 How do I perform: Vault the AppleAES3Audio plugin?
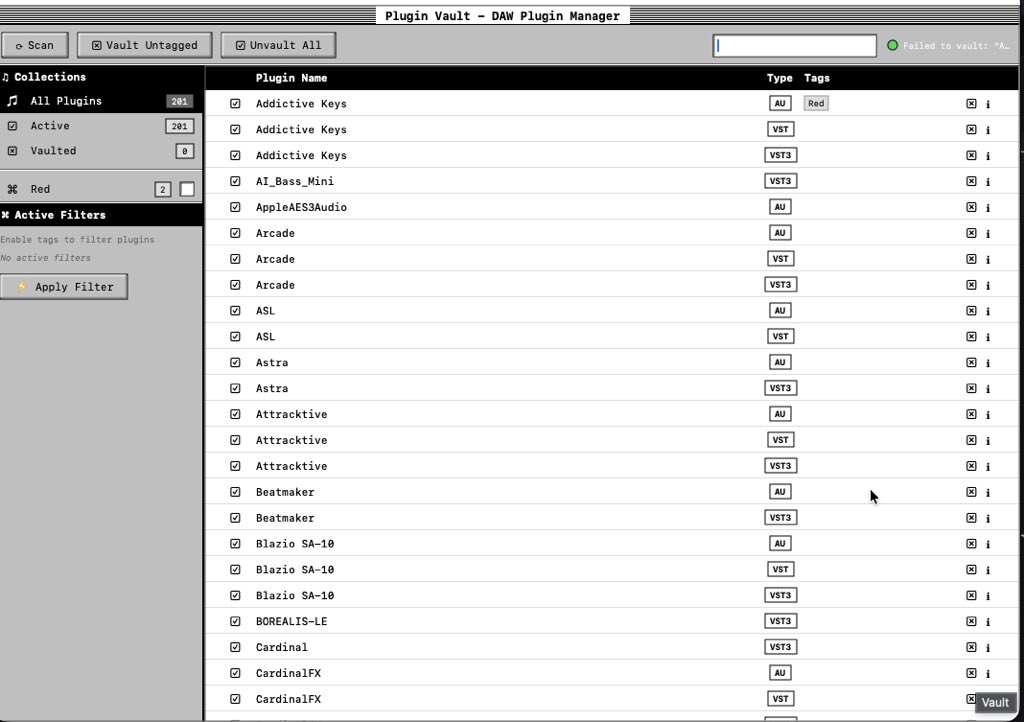point(971,207)
